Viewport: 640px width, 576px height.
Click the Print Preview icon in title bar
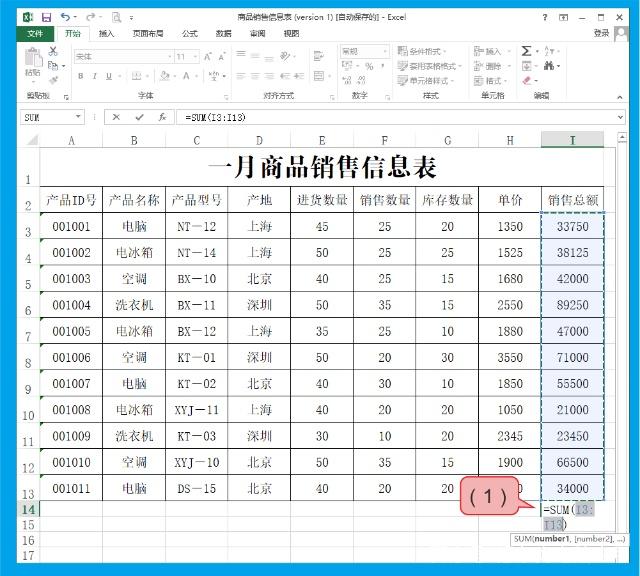tap(117, 17)
